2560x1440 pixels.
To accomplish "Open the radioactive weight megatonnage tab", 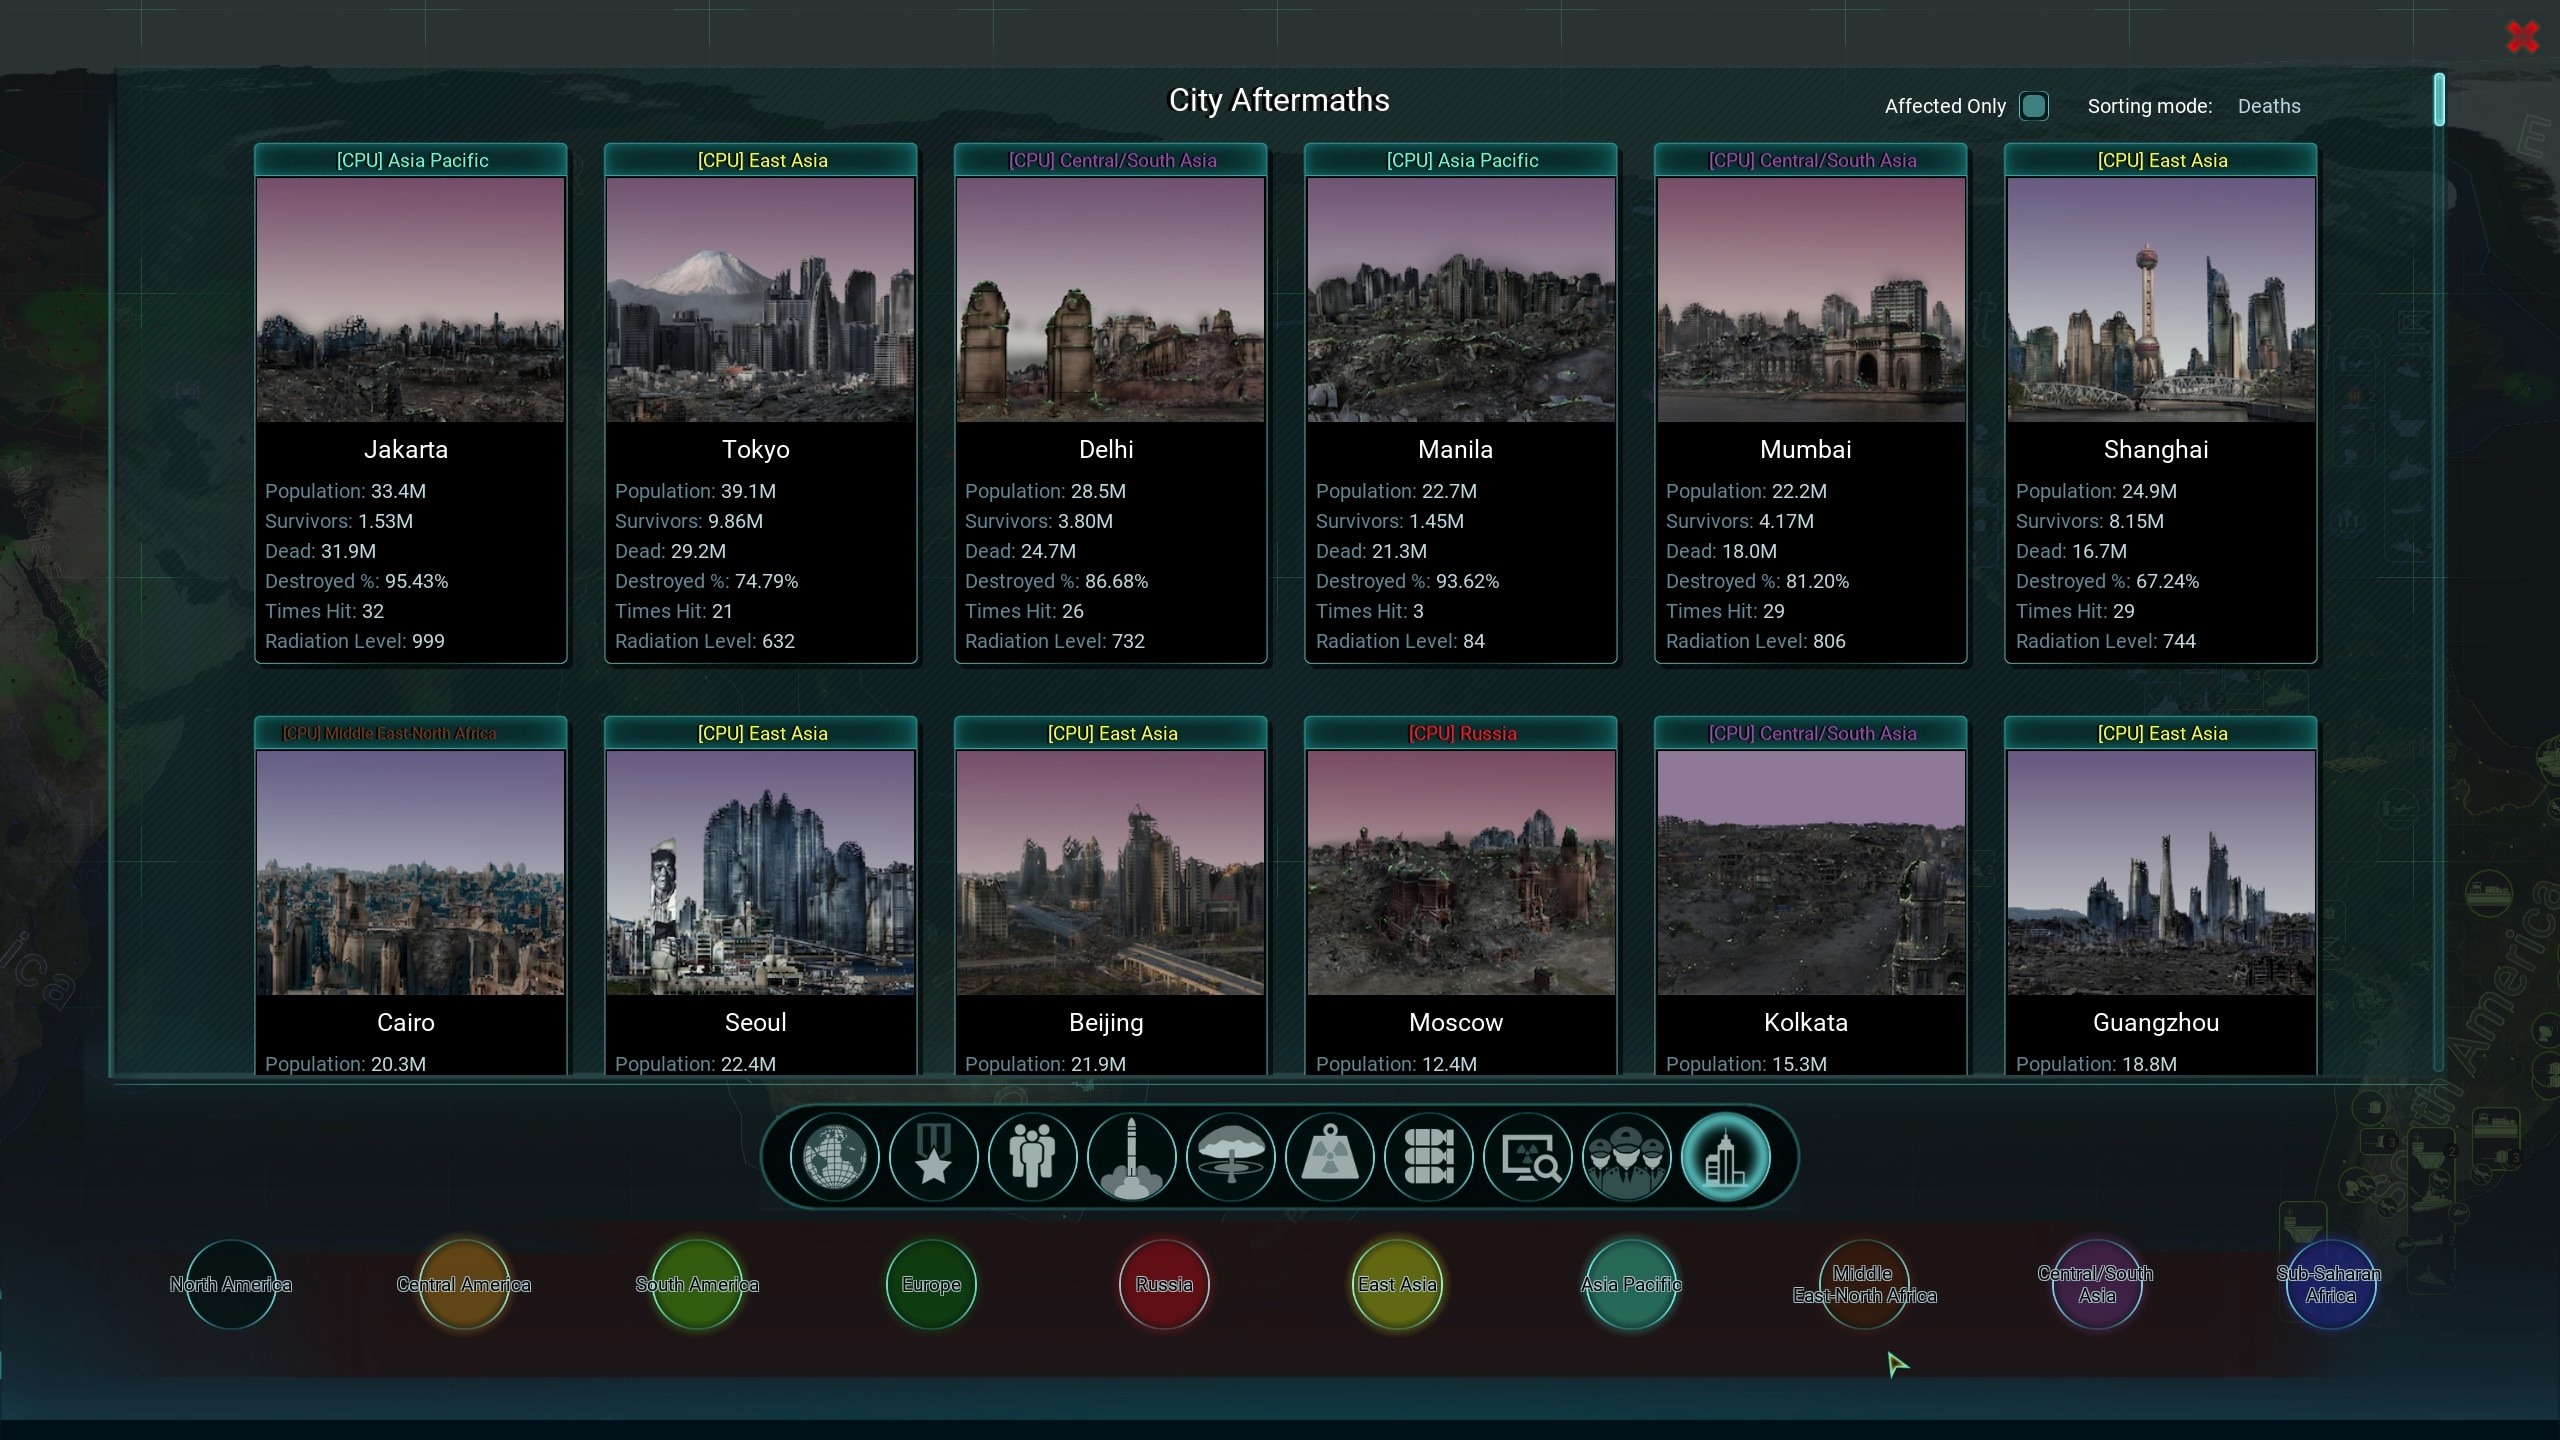I will (x=1329, y=1157).
